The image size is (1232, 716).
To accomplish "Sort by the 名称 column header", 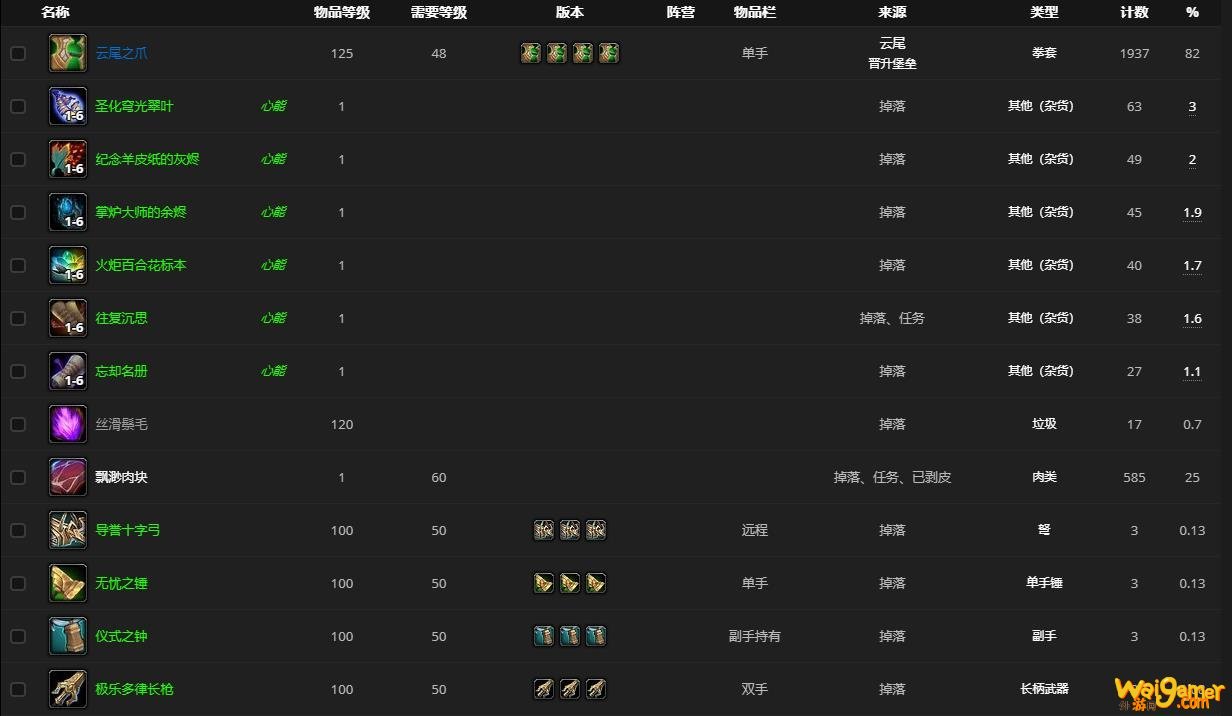I will [x=55, y=13].
